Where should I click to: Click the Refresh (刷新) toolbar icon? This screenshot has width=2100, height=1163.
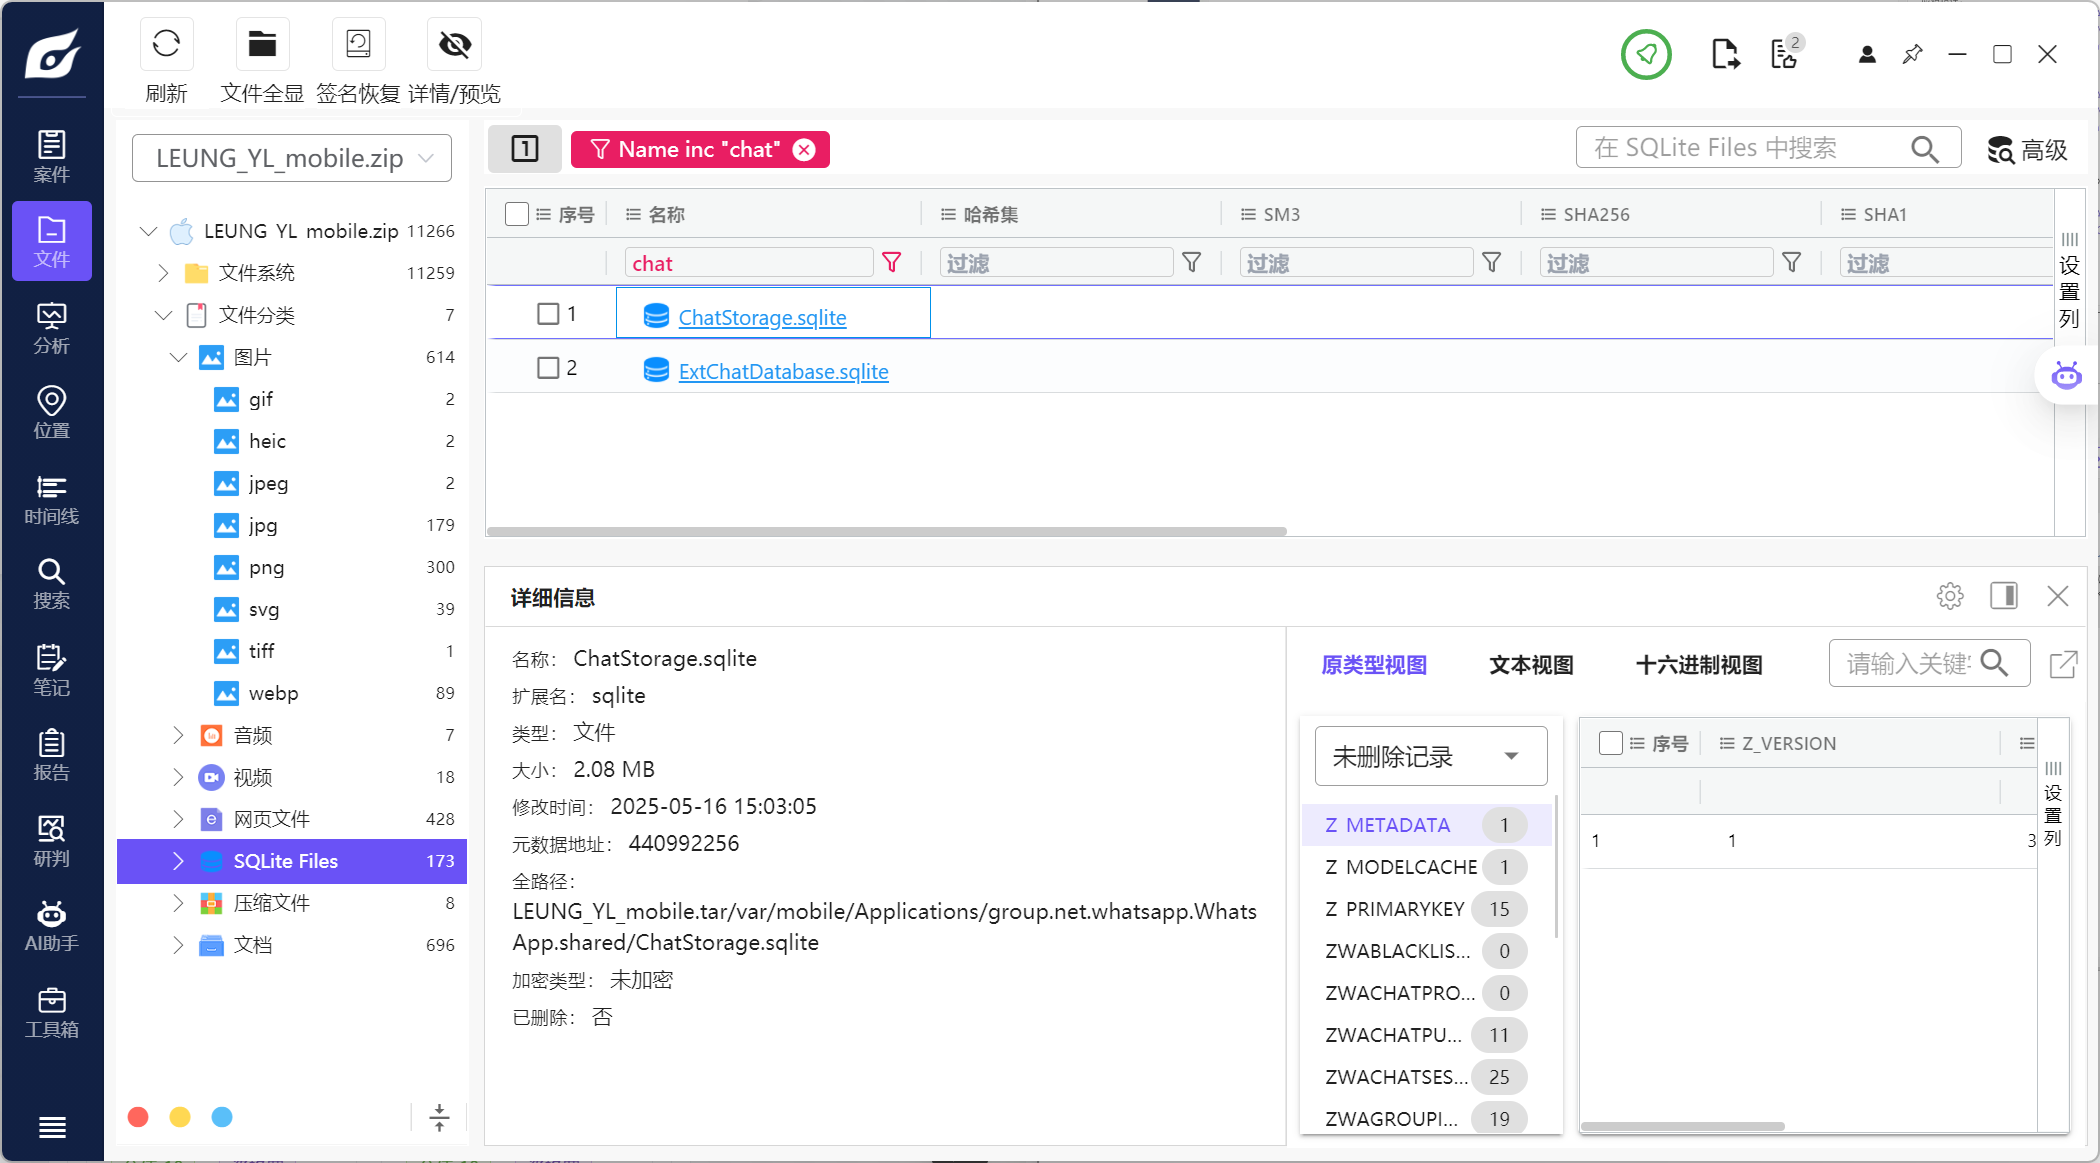[166, 45]
